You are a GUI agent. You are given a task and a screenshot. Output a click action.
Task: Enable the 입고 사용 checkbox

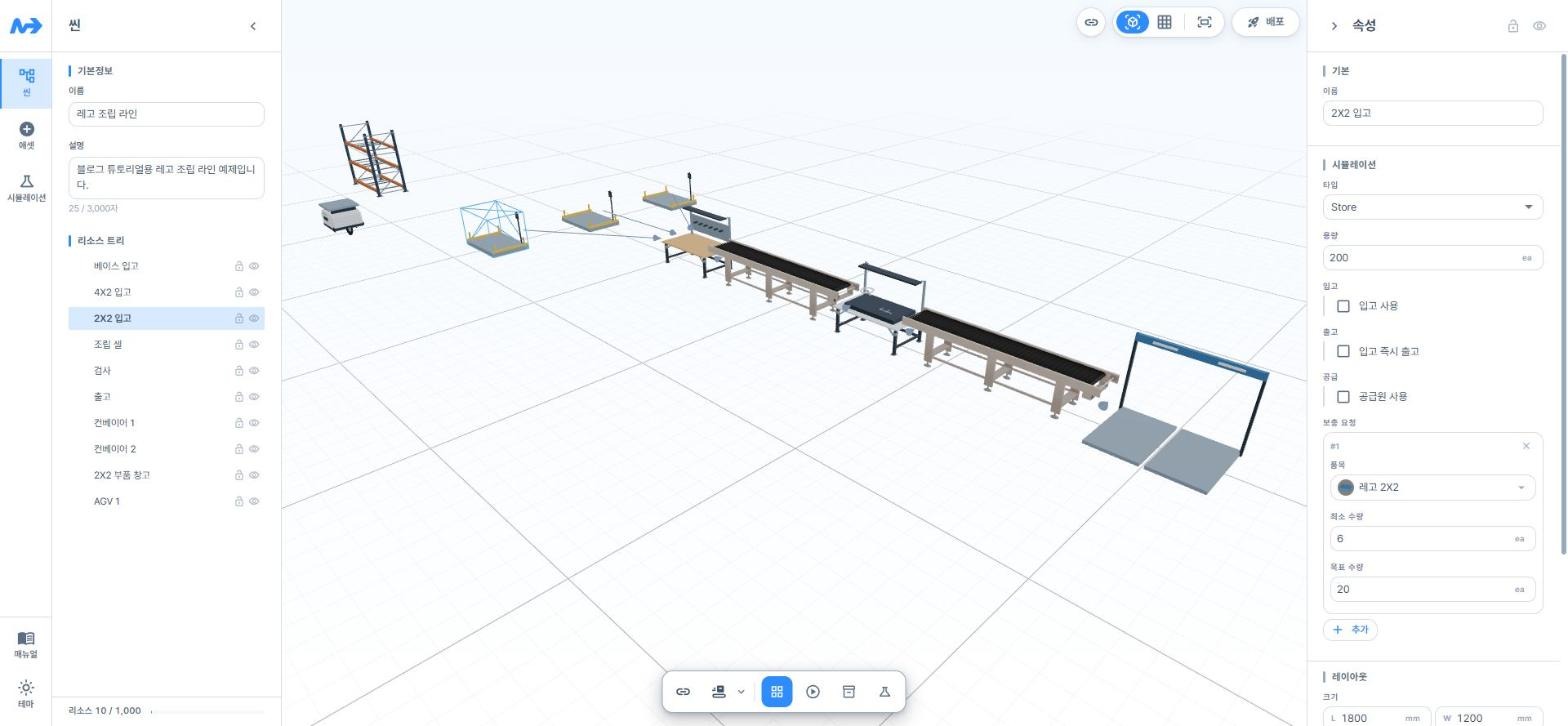pyautogui.click(x=1343, y=306)
